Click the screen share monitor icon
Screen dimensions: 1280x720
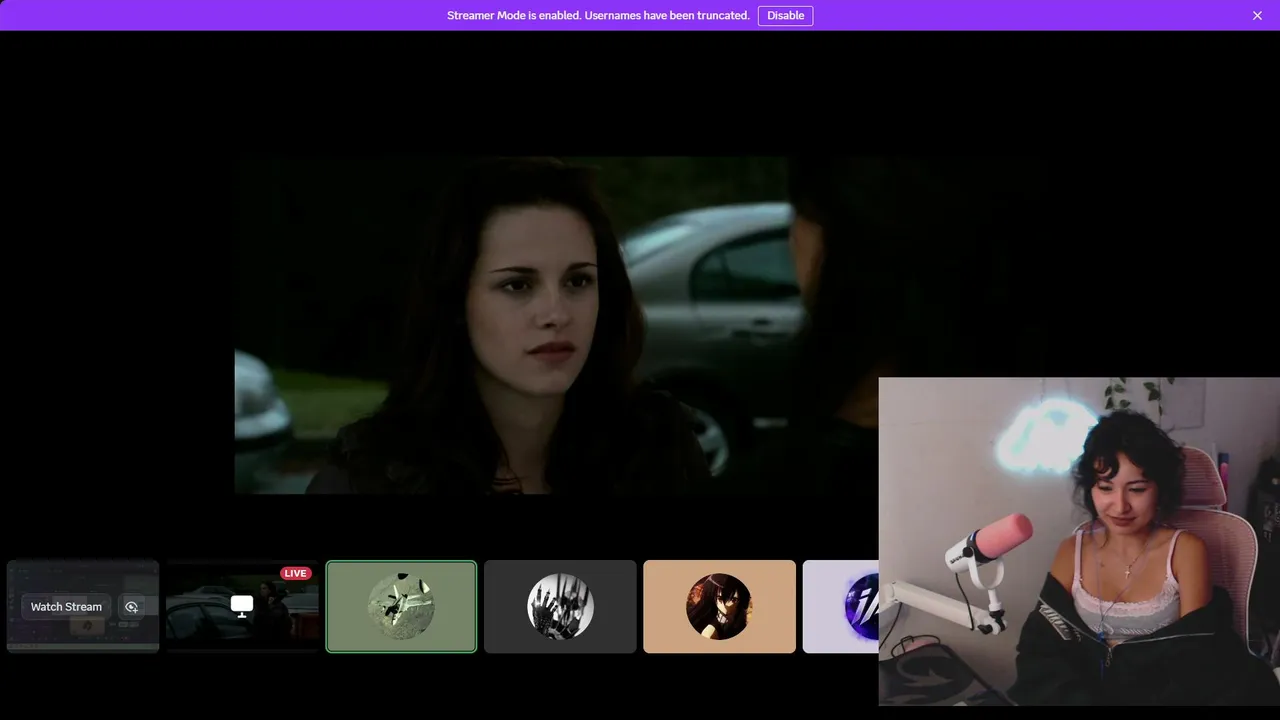pyautogui.click(x=242, y=606)
